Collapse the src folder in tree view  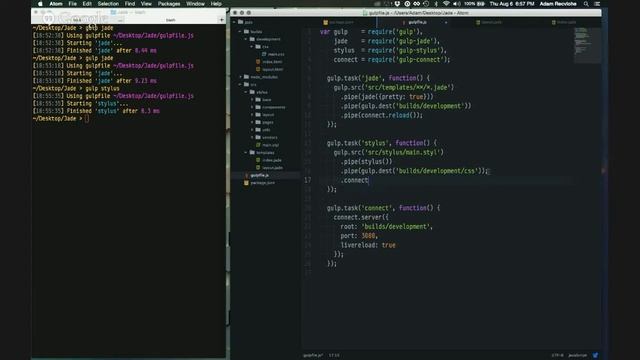[x=240, y=84]
